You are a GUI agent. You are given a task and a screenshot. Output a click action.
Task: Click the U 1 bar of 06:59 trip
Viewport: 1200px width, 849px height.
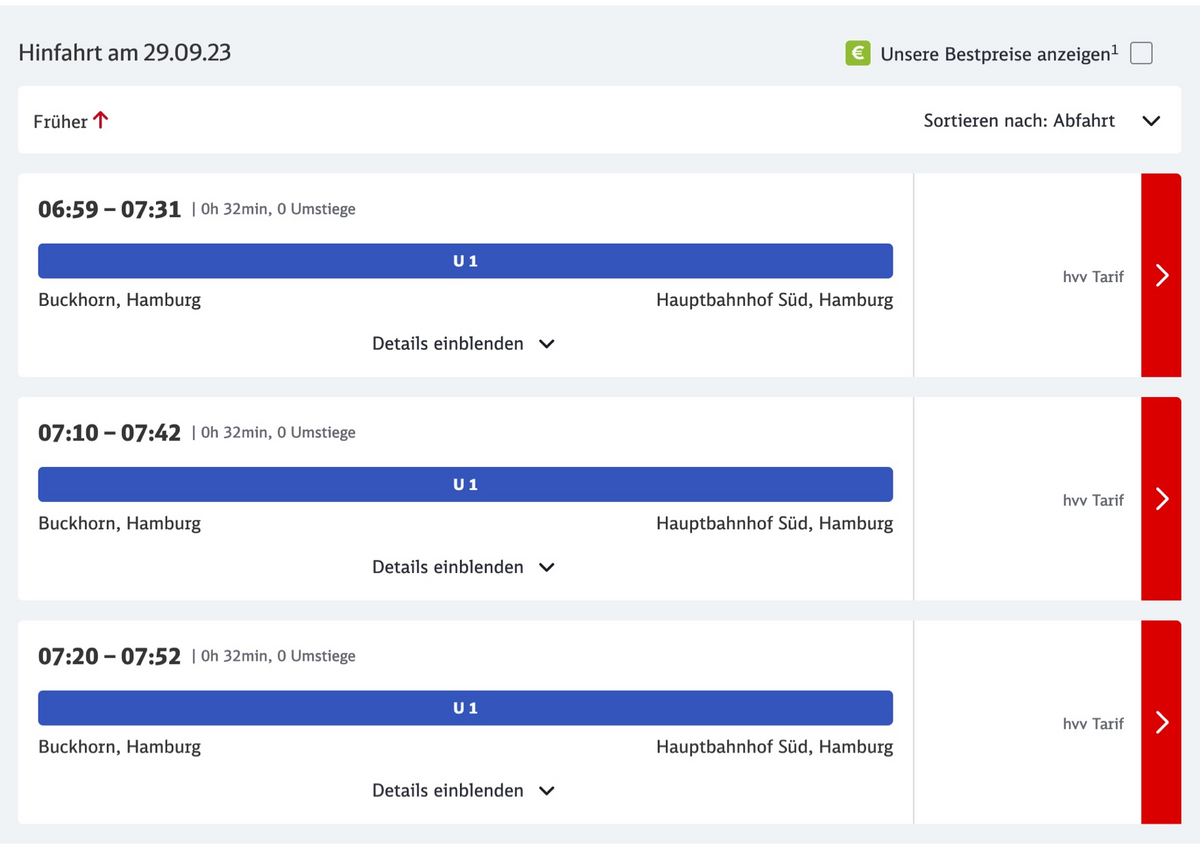(465, 261)
